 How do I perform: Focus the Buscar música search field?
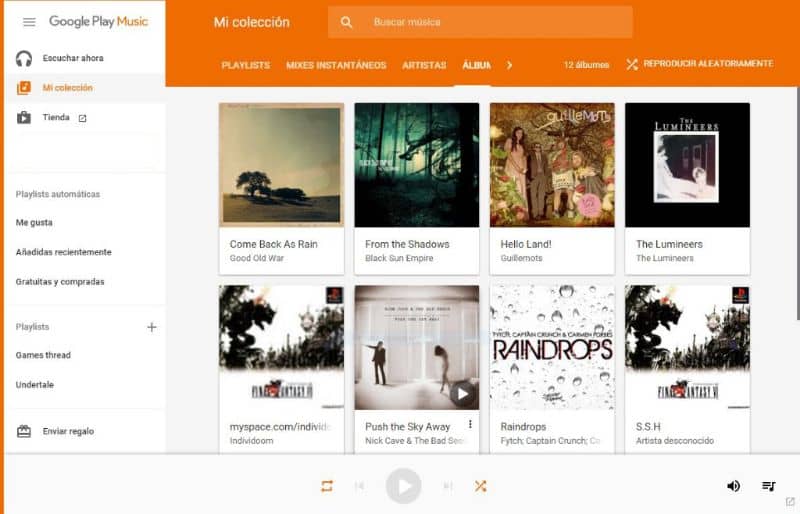point(480,22)
